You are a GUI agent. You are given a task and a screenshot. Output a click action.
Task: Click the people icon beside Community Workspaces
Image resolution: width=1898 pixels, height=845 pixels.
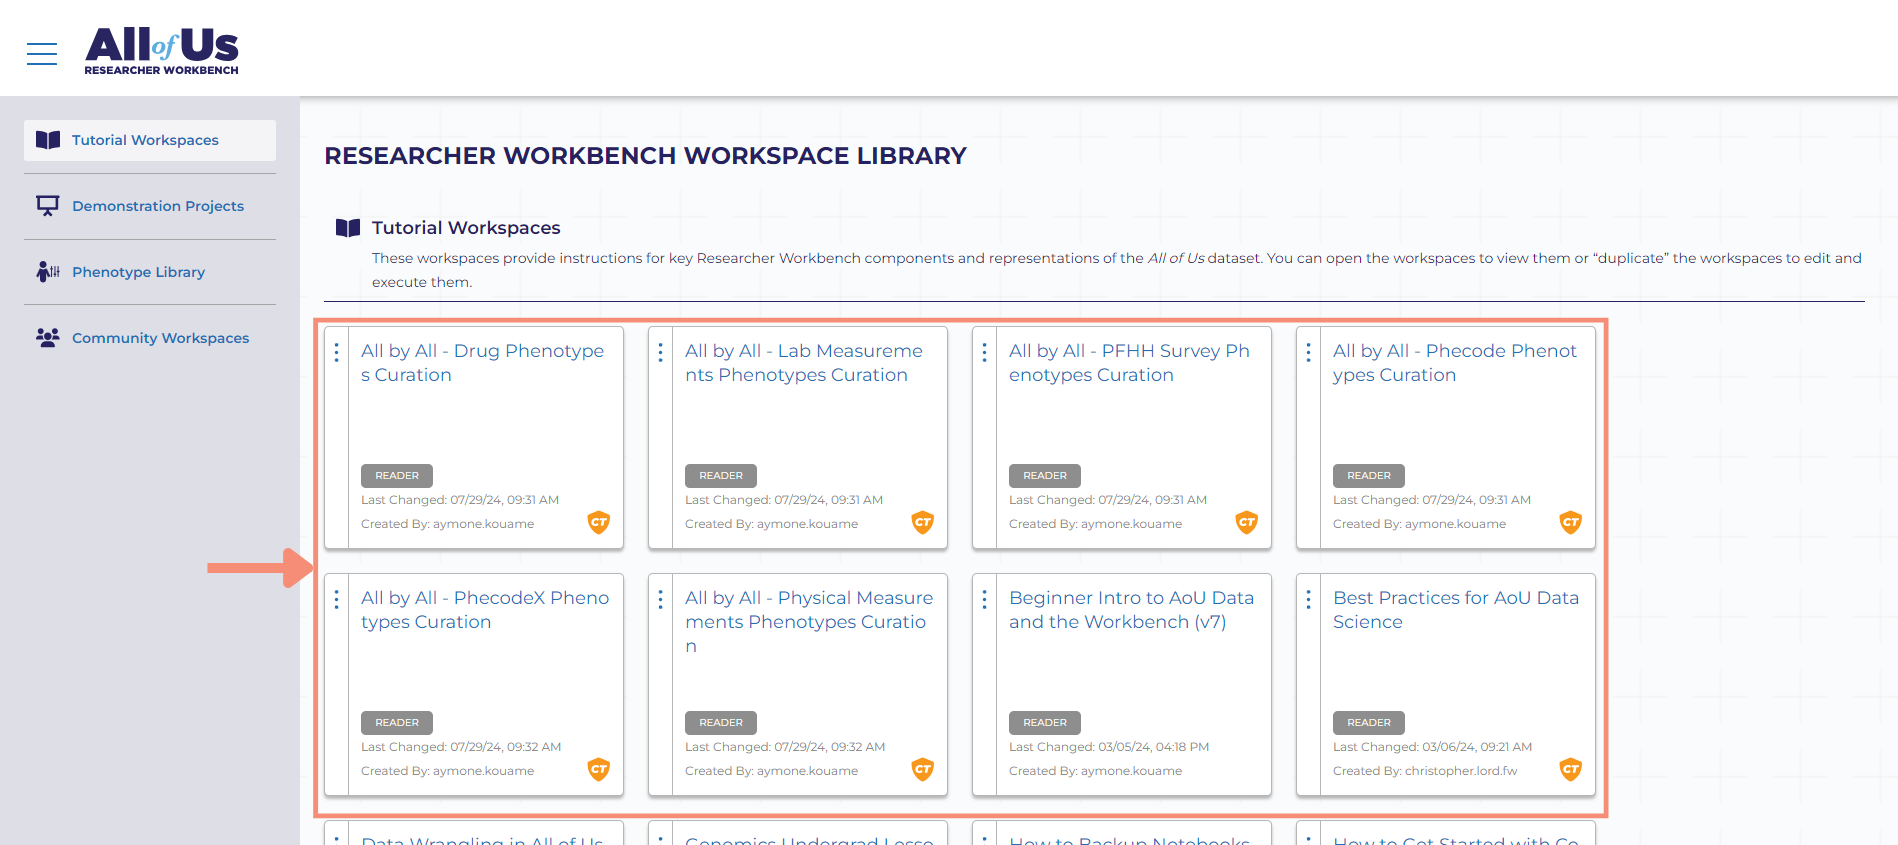48,338
